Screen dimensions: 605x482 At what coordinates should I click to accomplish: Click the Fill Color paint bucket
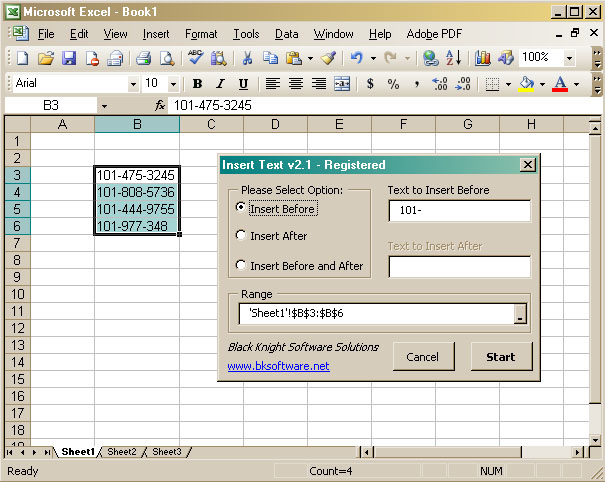[527, 84]
